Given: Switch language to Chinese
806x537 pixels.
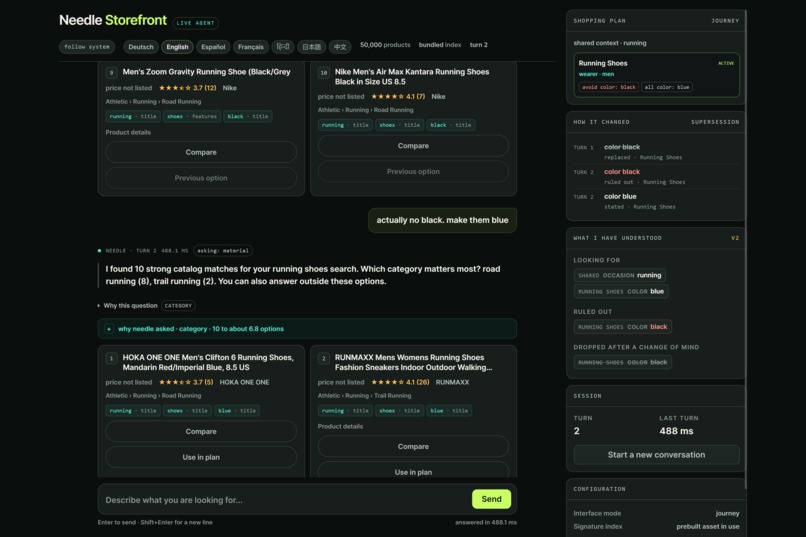Looking at the screenshot, I should (340, 47).
